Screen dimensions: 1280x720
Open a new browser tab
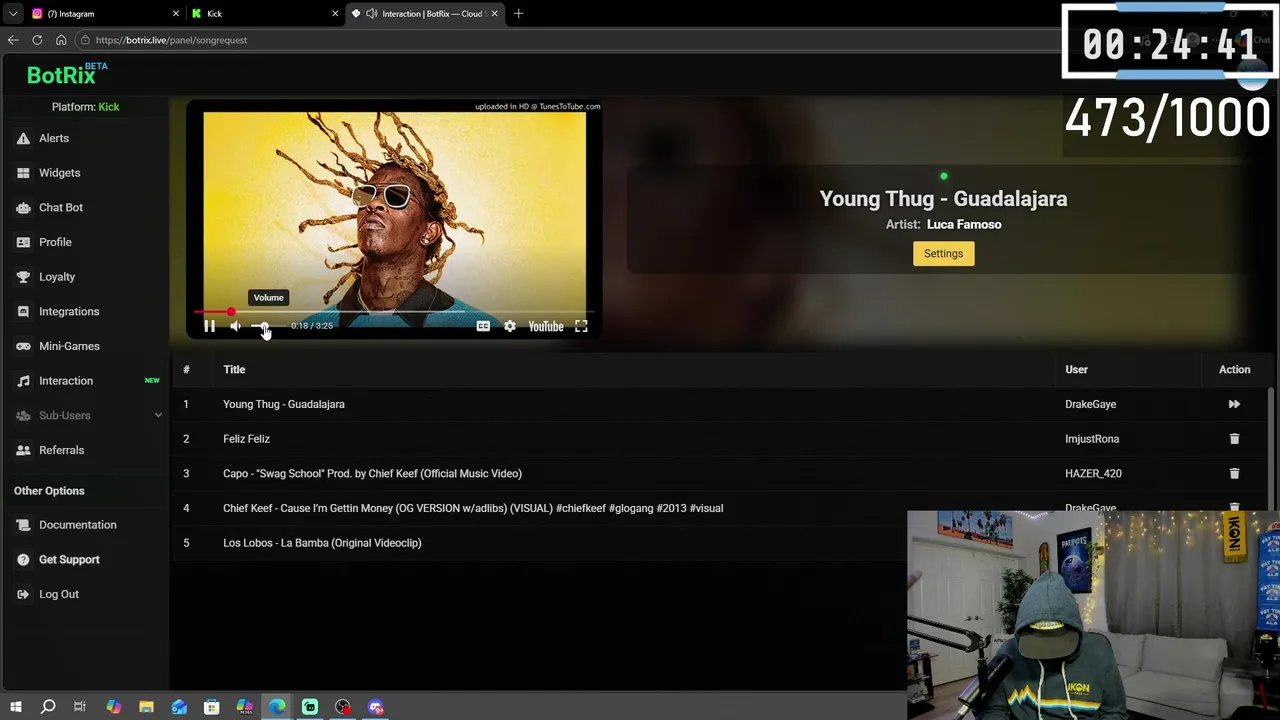tap(518, 14)
